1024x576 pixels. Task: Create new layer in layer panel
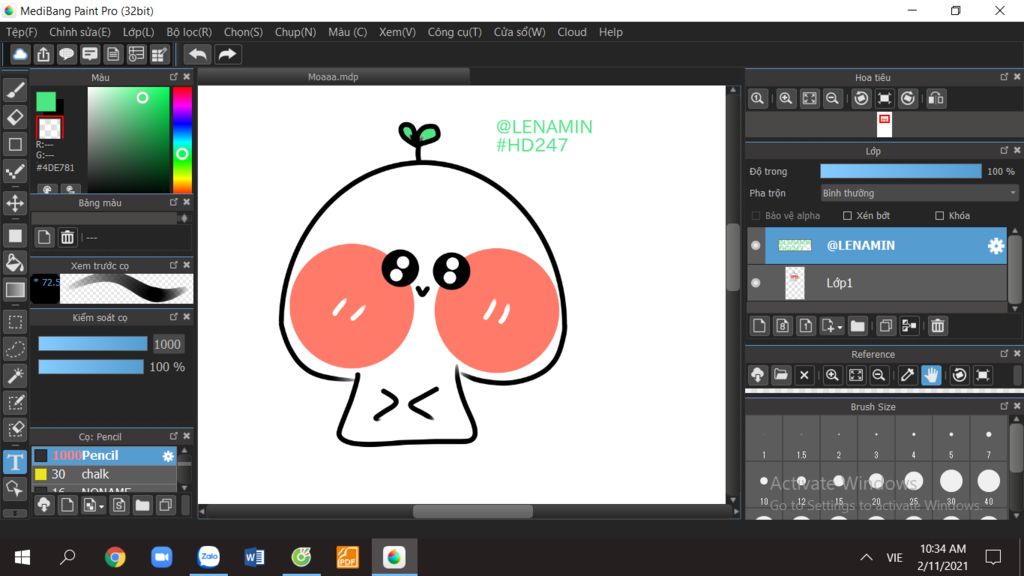759,325
